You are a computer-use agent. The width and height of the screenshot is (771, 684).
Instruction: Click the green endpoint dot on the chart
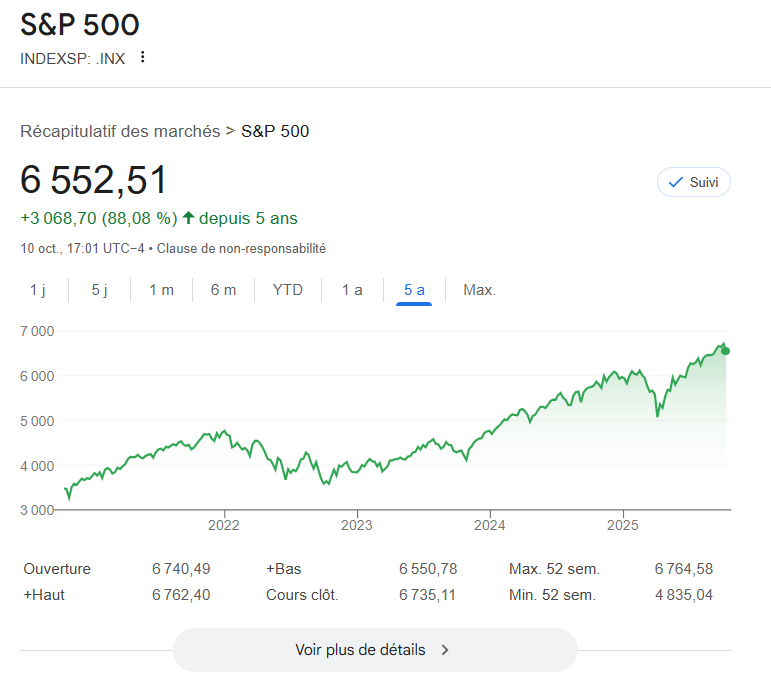point(725,350)
